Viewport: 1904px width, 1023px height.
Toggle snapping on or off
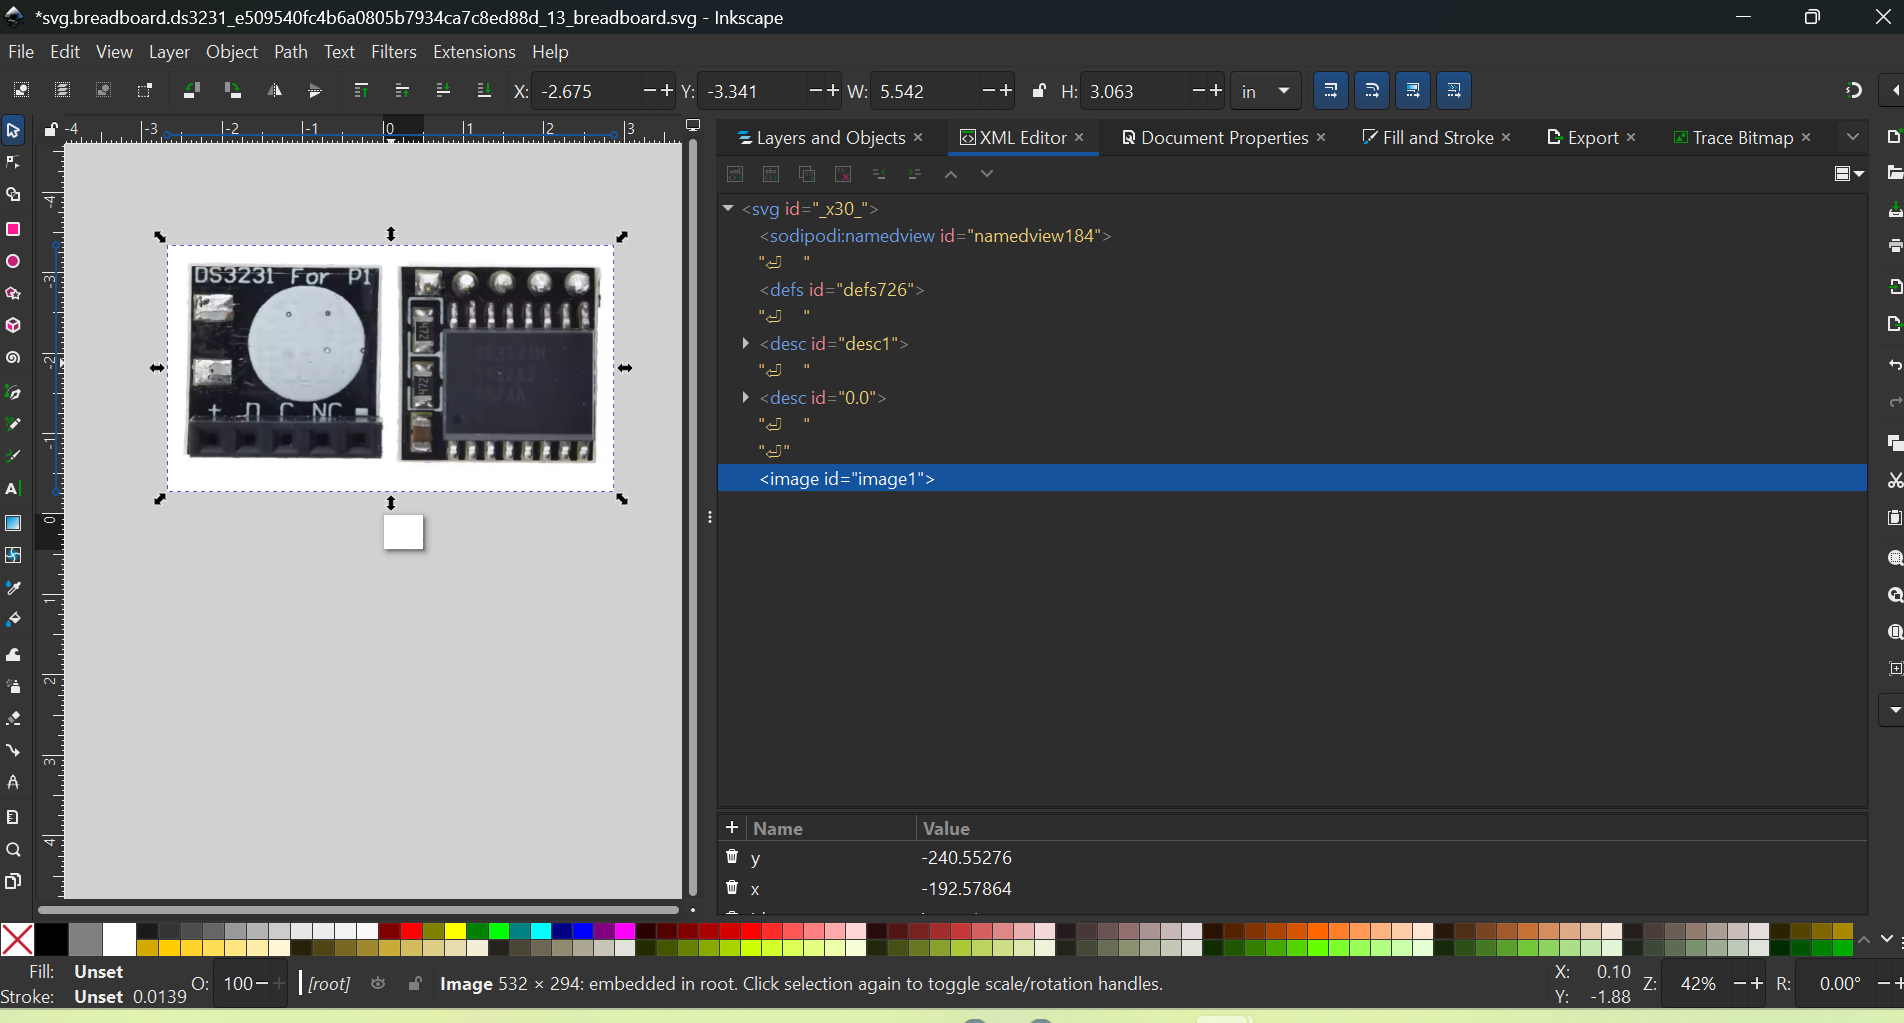[x=1854, y=91]
